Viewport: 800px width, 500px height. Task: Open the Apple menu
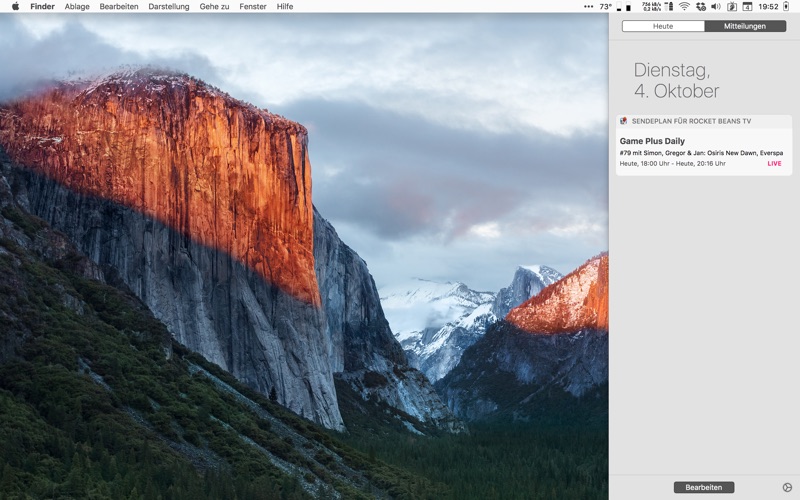click(x=15, y=6)
